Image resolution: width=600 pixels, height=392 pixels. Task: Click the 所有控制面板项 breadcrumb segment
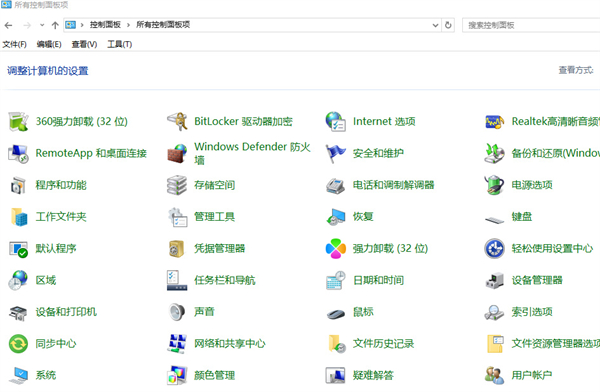[163, 25]
